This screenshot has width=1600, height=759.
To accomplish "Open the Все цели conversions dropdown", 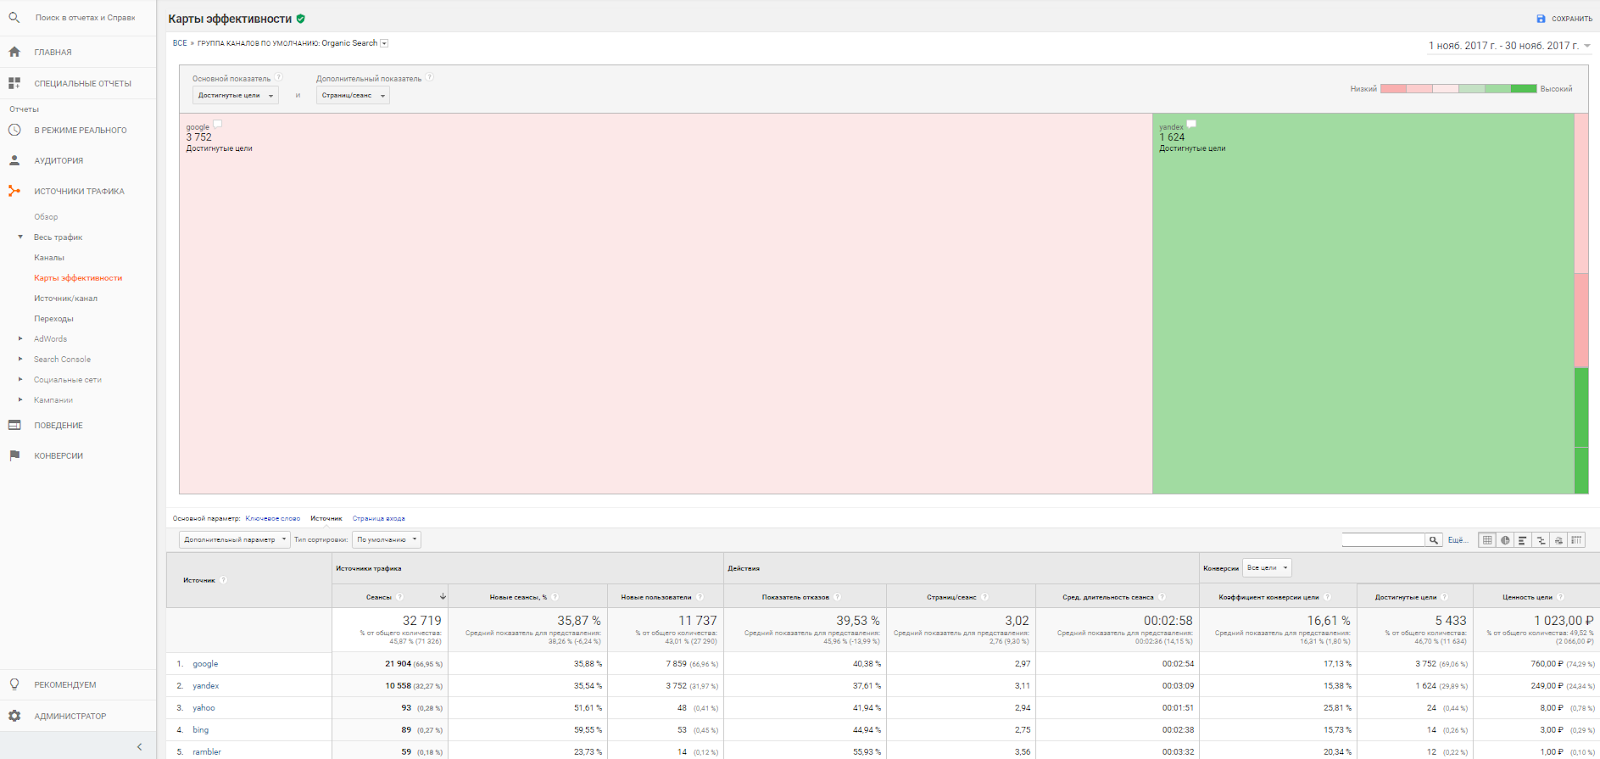I will click(x=1267, y=568).
